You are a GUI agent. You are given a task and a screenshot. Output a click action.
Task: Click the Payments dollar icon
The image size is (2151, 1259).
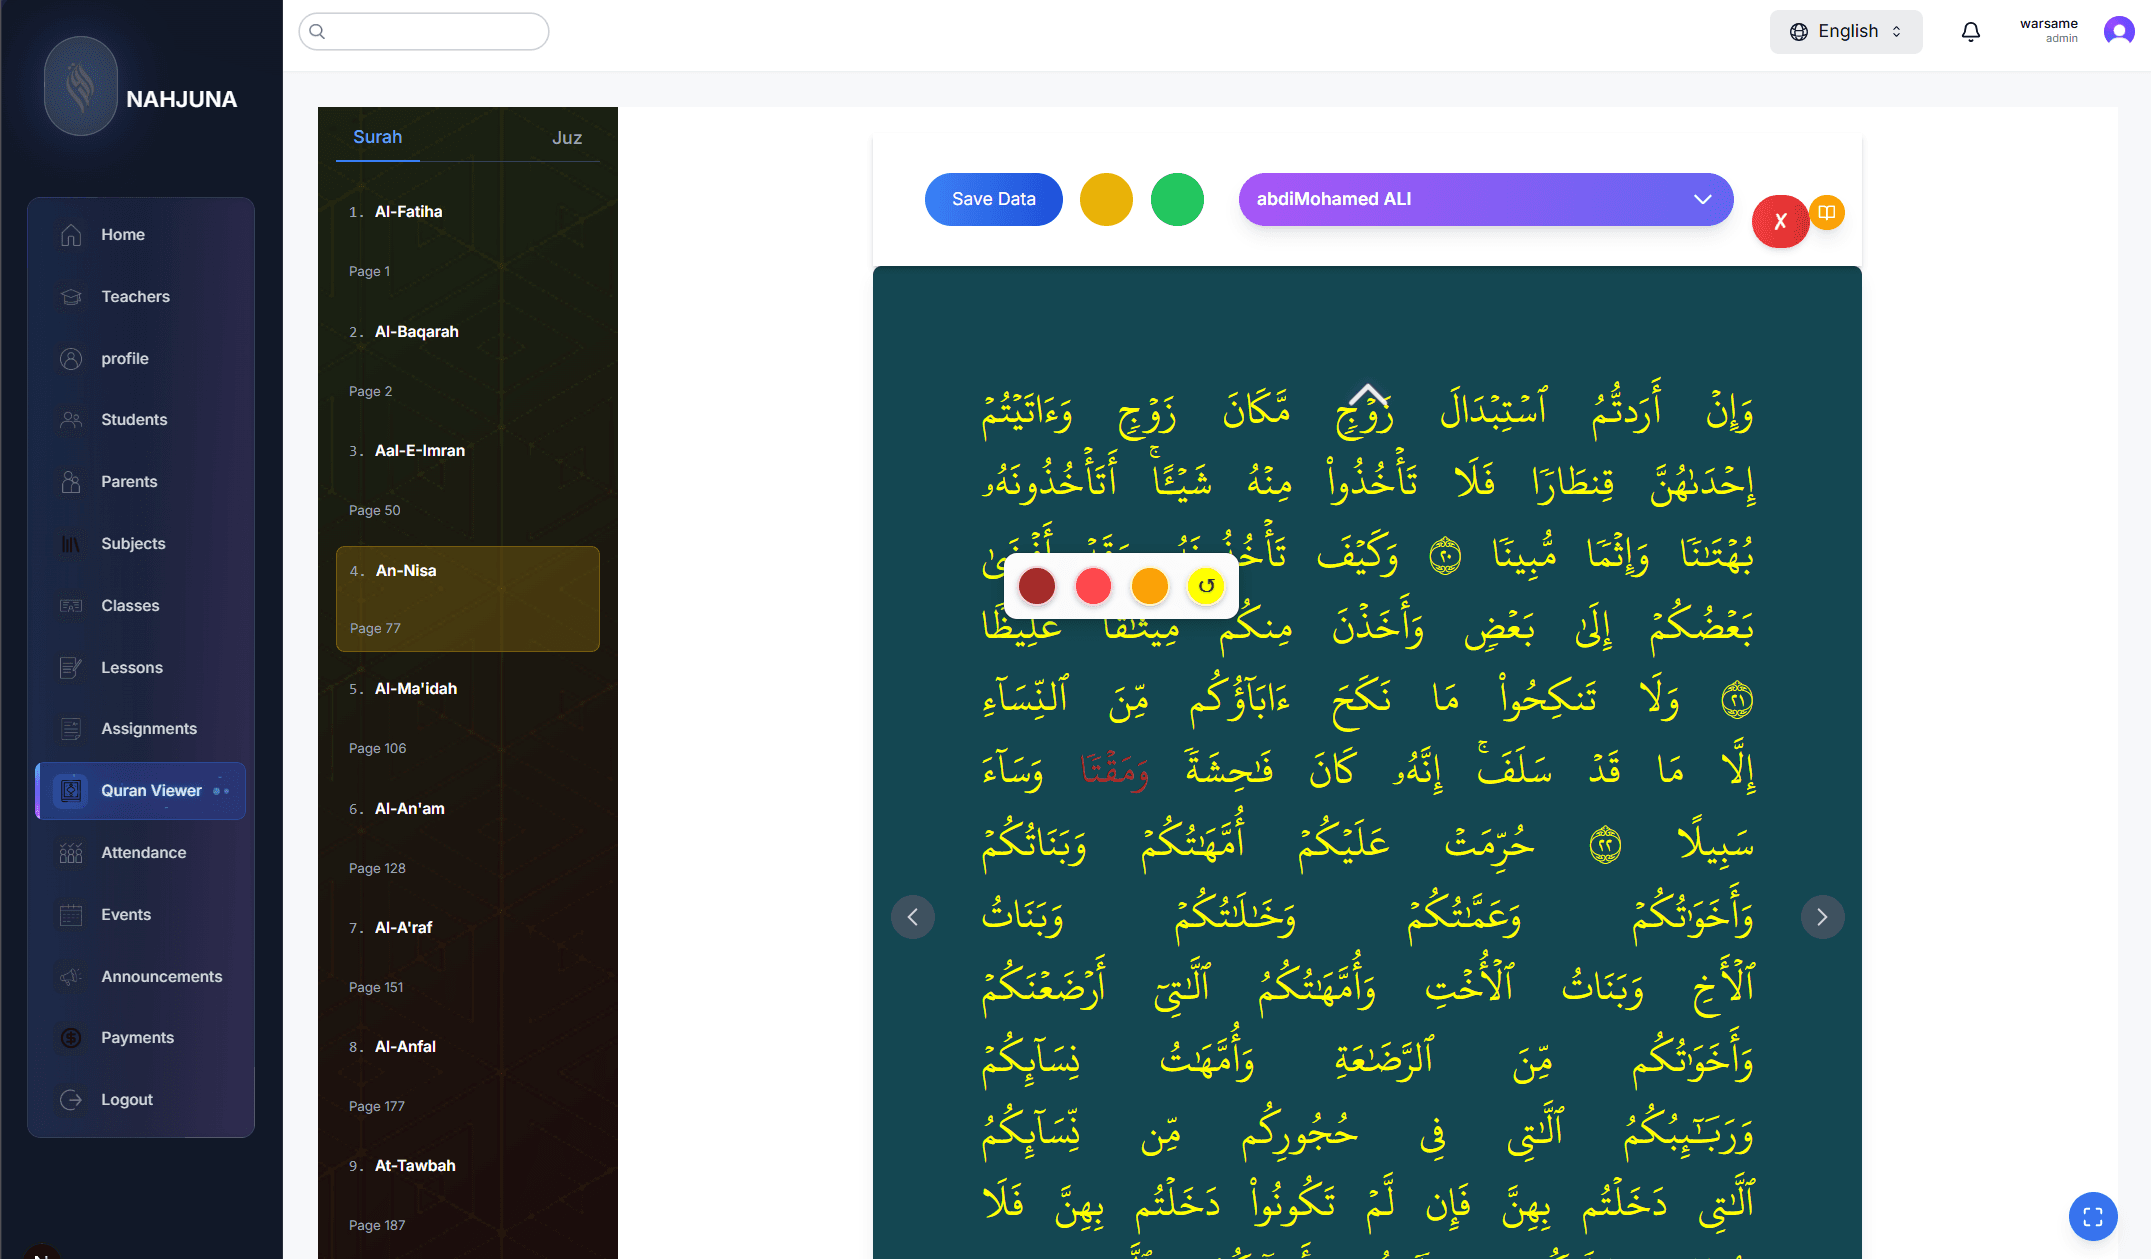(71, 1038)
